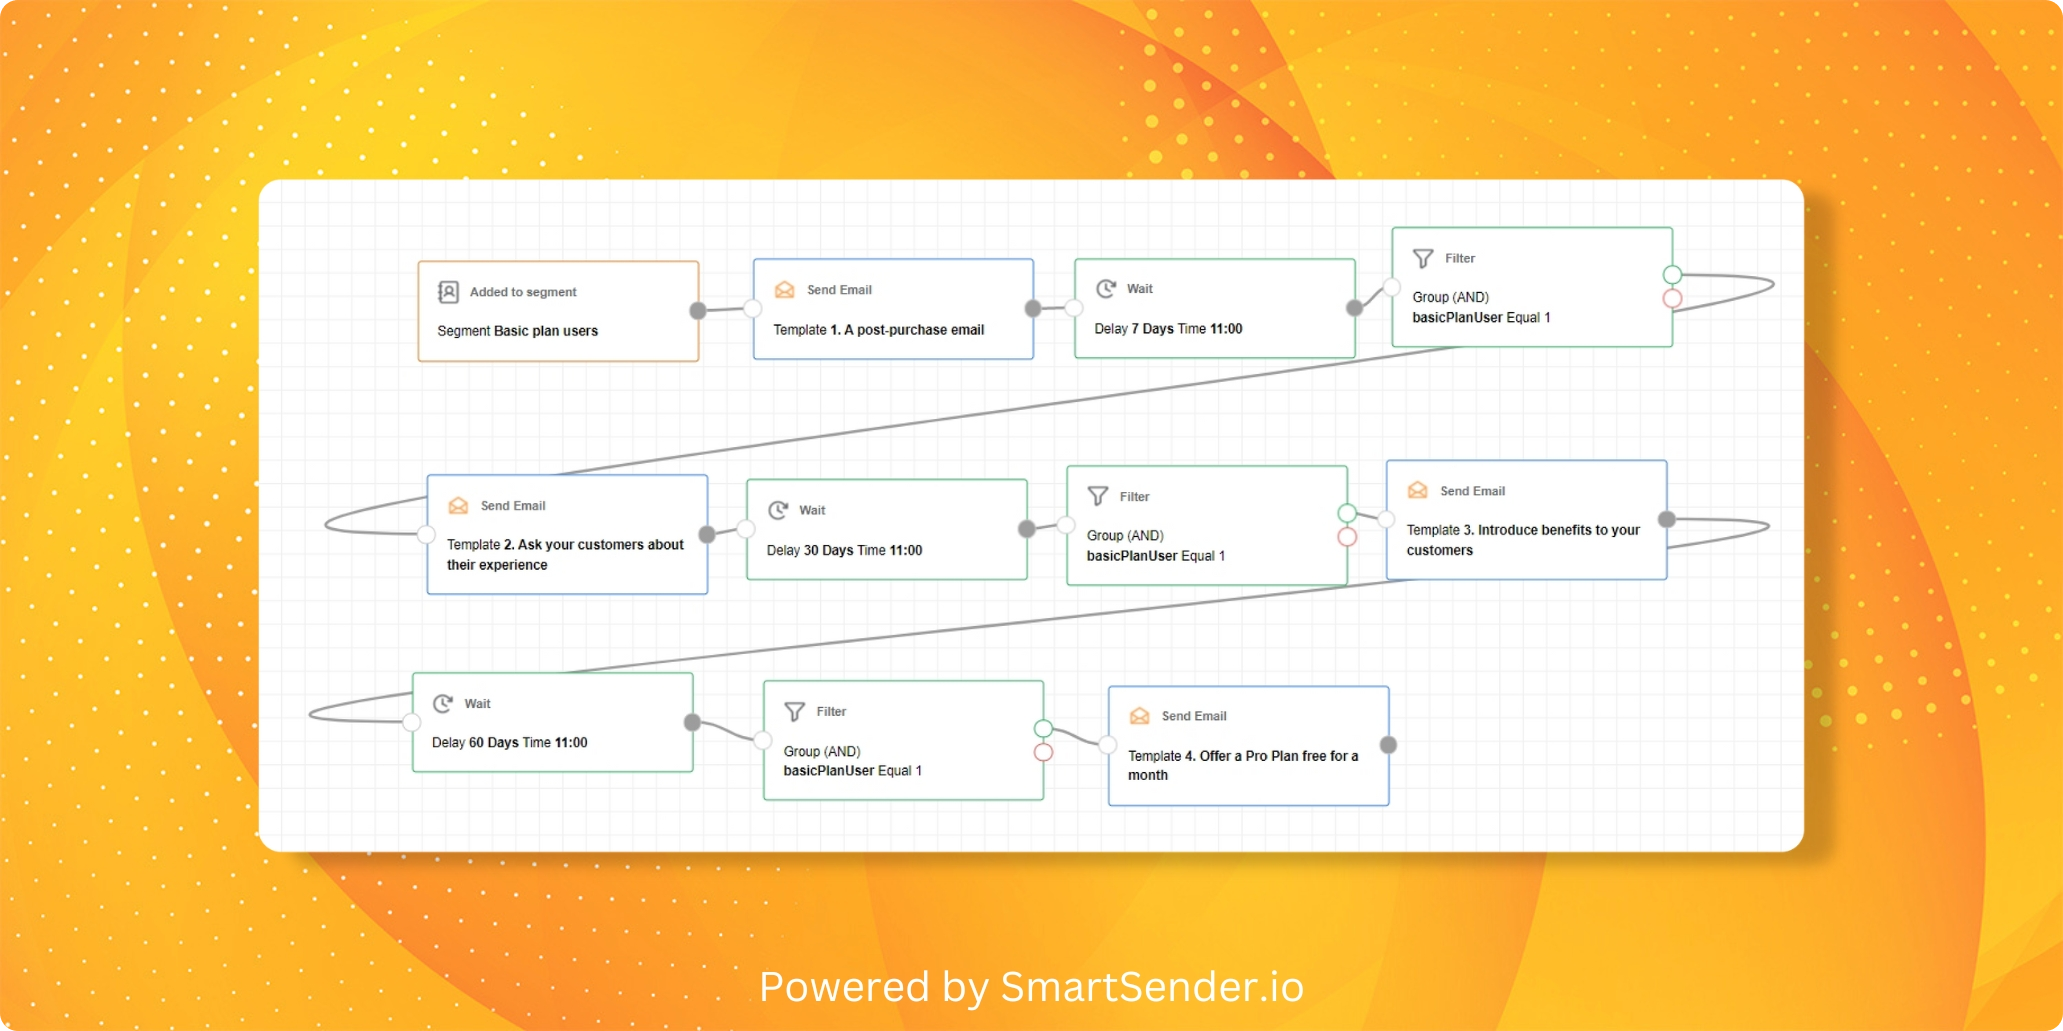Click the clock icon on 7 Days wait node
This screenshot has height=1031, width=2063.
point(1105,289)
